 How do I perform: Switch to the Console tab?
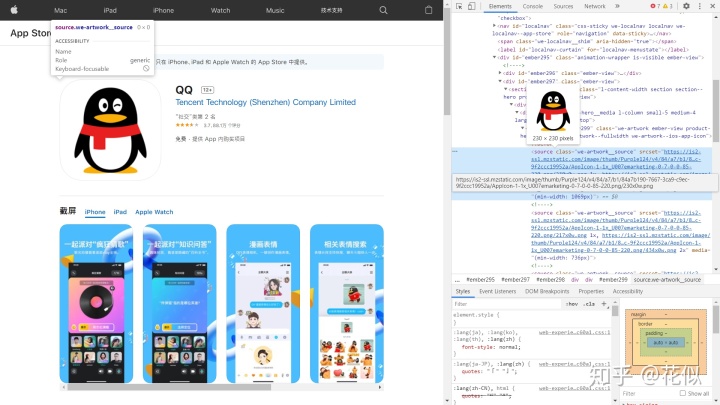pos(533,6)
